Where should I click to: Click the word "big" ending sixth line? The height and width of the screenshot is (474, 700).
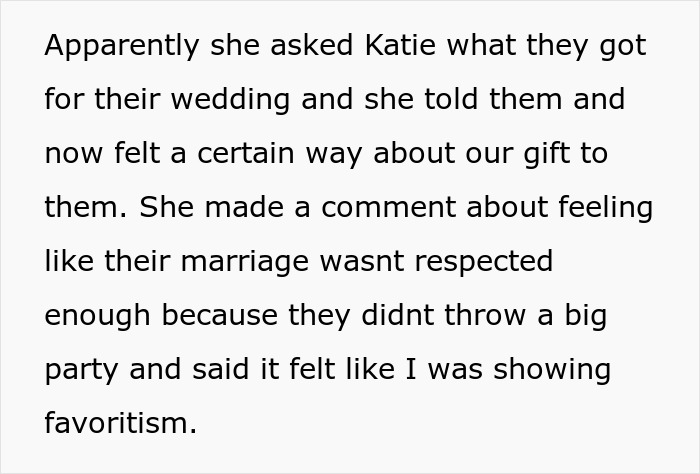pyautogui.click(x=586, y=316)
